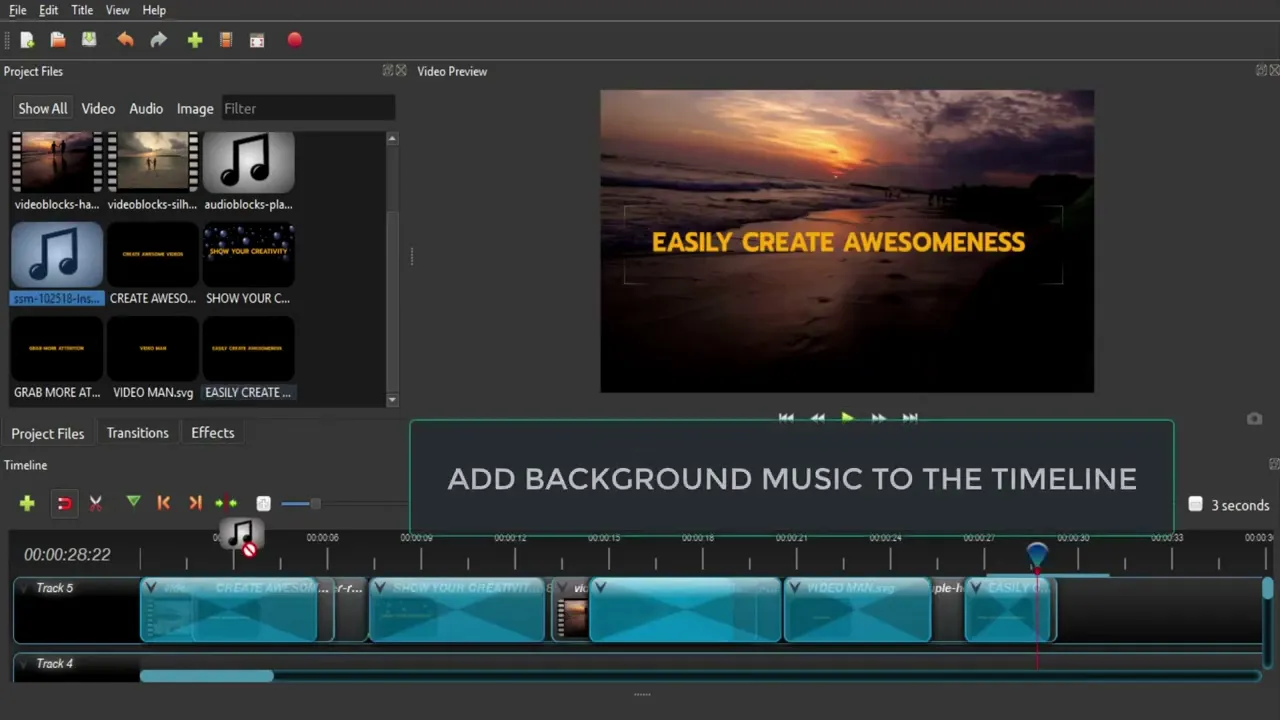Open a project with the folder icon
The height and width of the screenshot is (720, 1280).
click(58, 40)
